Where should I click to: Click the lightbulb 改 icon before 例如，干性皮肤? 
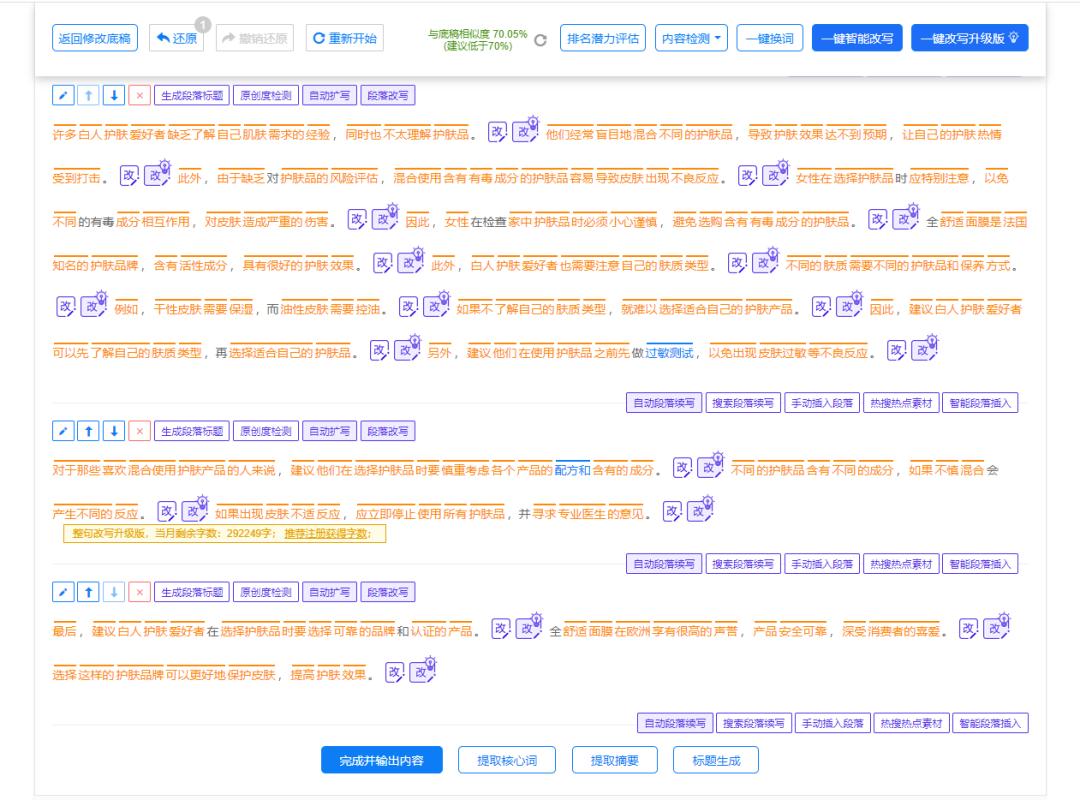click(94, 304)
